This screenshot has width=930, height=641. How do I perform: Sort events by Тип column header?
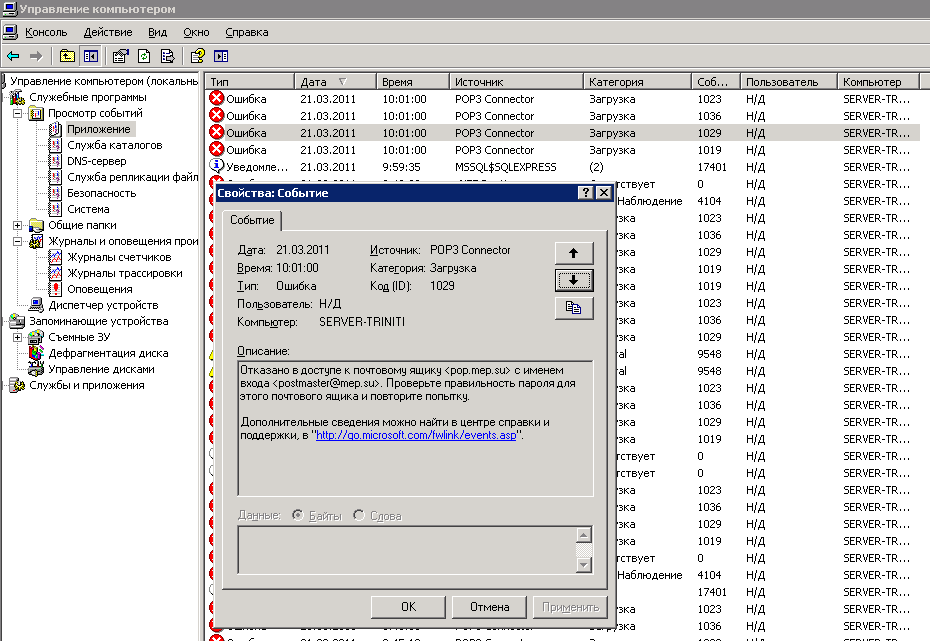coord(250,82)
